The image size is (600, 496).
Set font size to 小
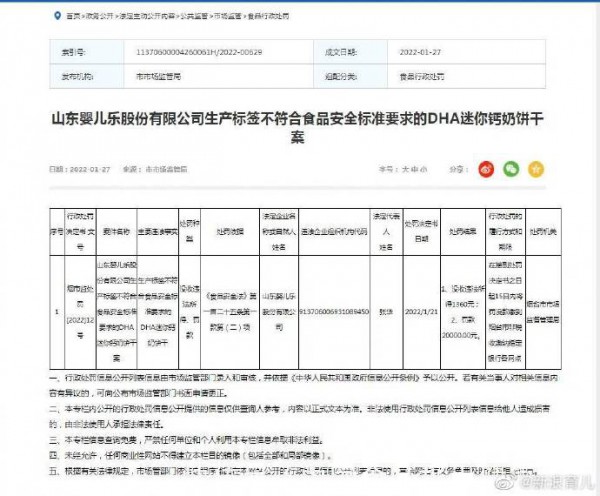423,169
